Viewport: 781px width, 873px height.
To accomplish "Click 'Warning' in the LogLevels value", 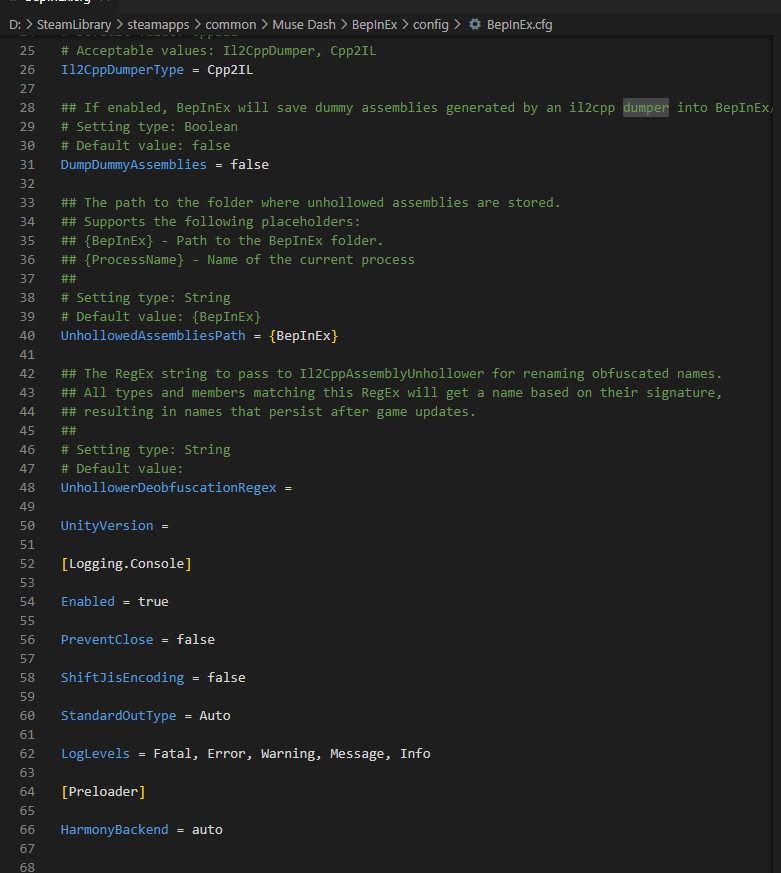I will (x=288, y=753).
